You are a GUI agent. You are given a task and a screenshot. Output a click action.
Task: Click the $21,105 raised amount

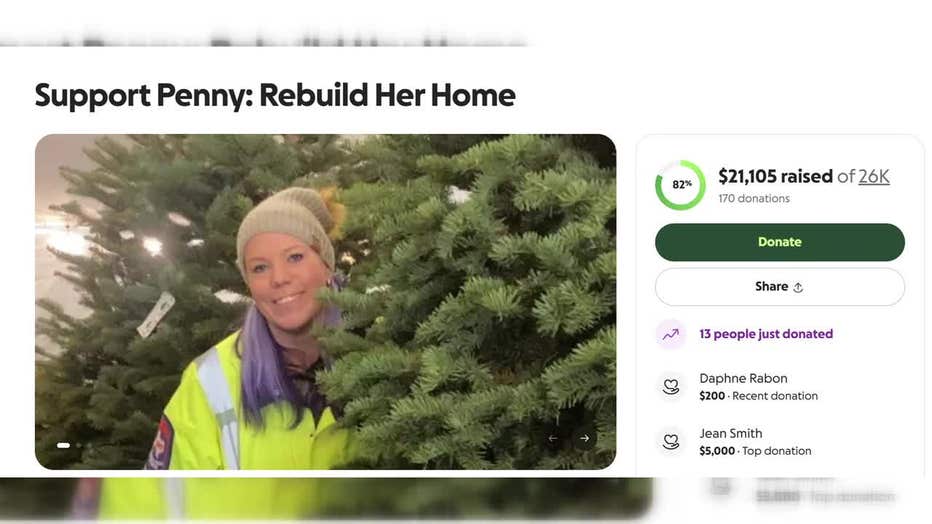[x=776, y=176]
